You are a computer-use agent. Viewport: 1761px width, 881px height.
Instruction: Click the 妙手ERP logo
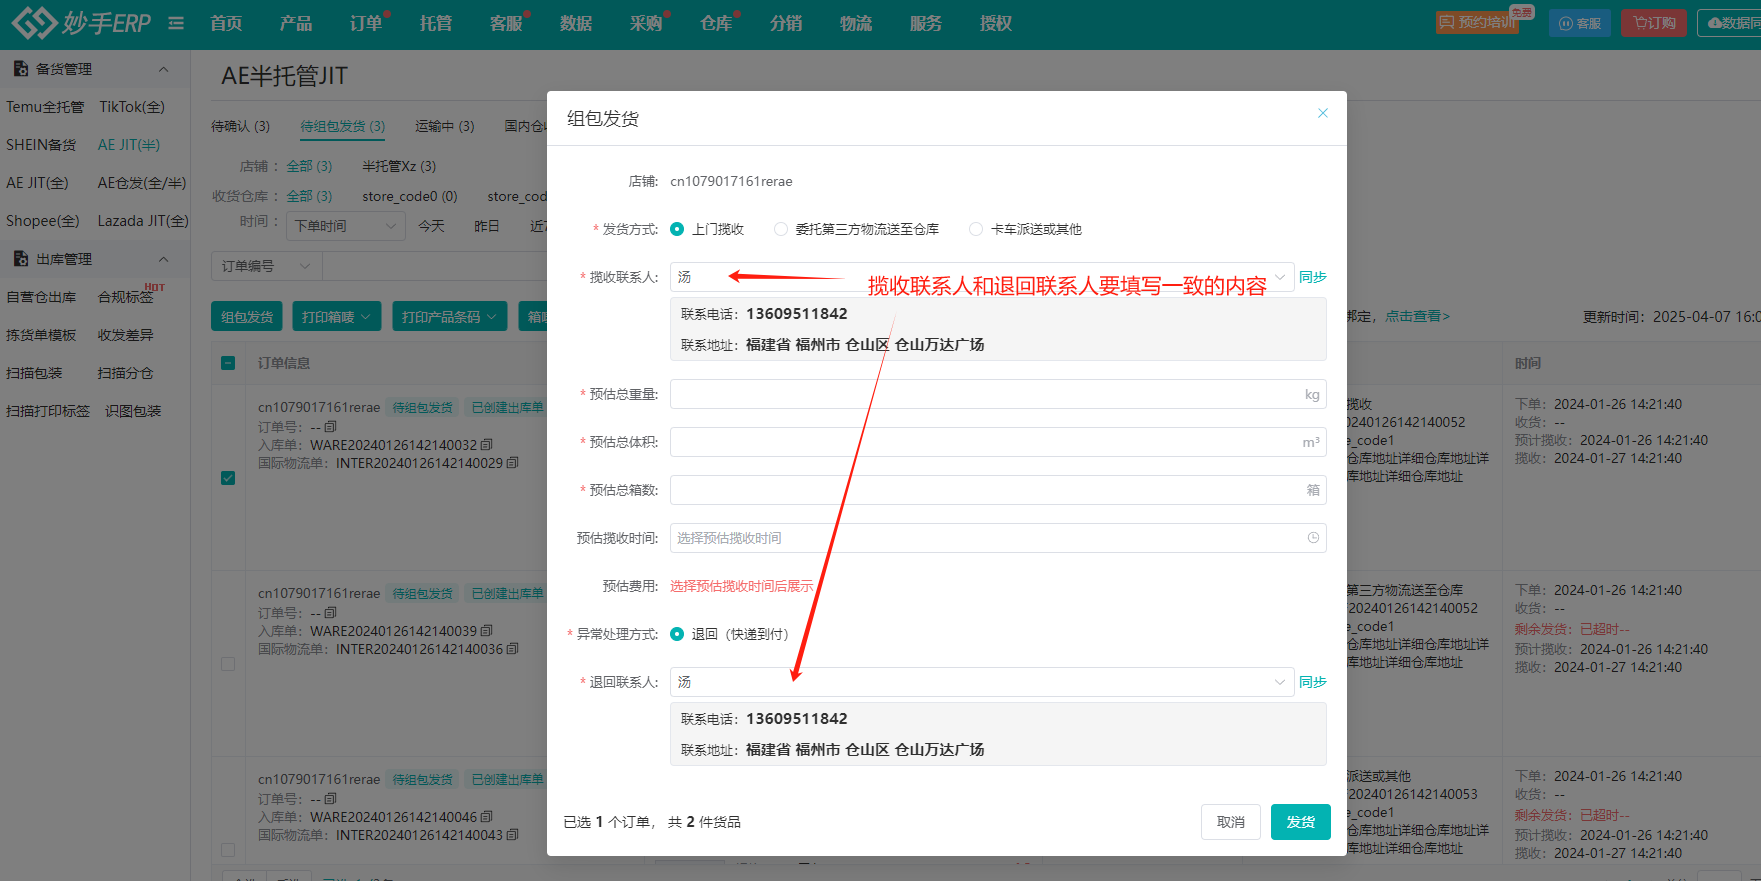point(81,23)
